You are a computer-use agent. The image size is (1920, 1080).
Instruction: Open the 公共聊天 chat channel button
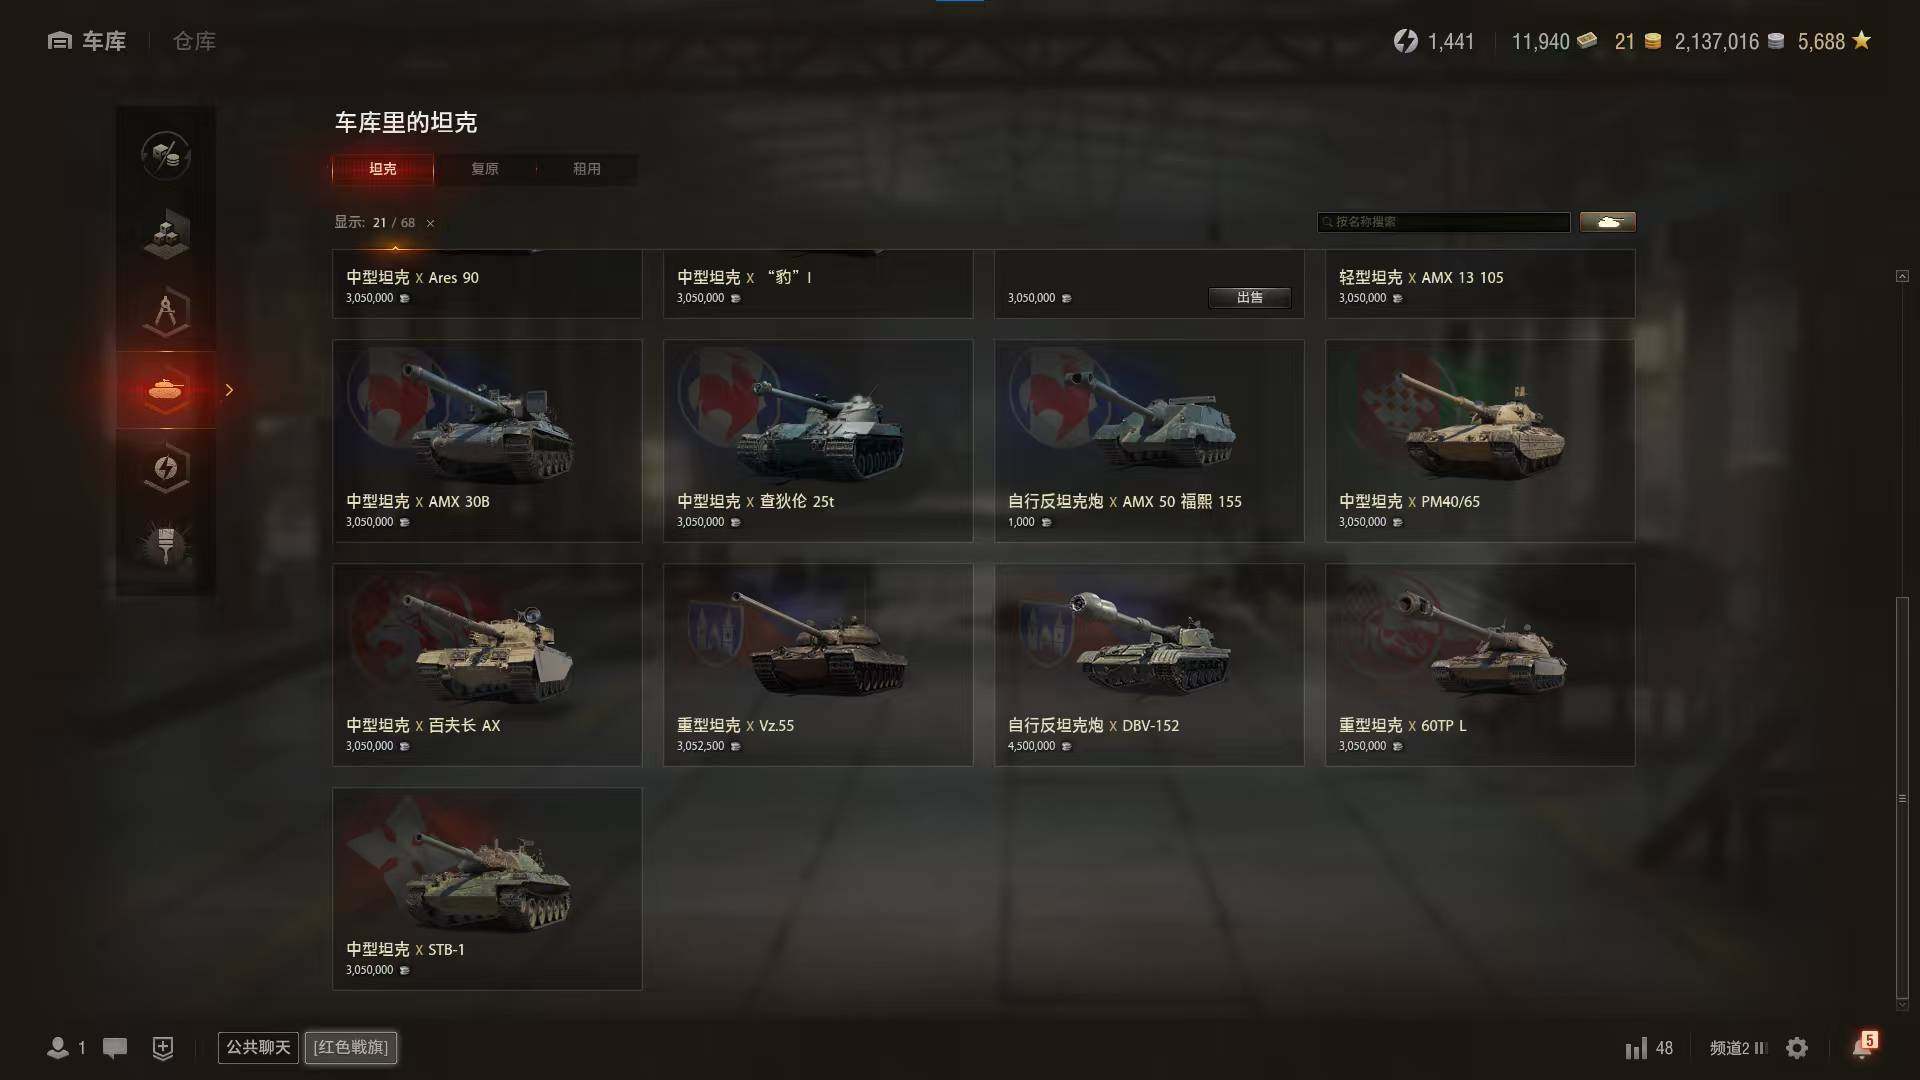[x=258, y=1047]
